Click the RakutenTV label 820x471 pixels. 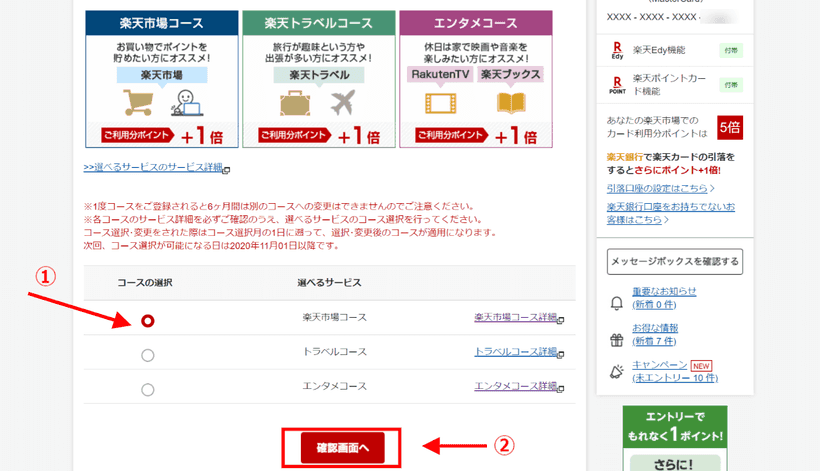[x=440, y=74]
